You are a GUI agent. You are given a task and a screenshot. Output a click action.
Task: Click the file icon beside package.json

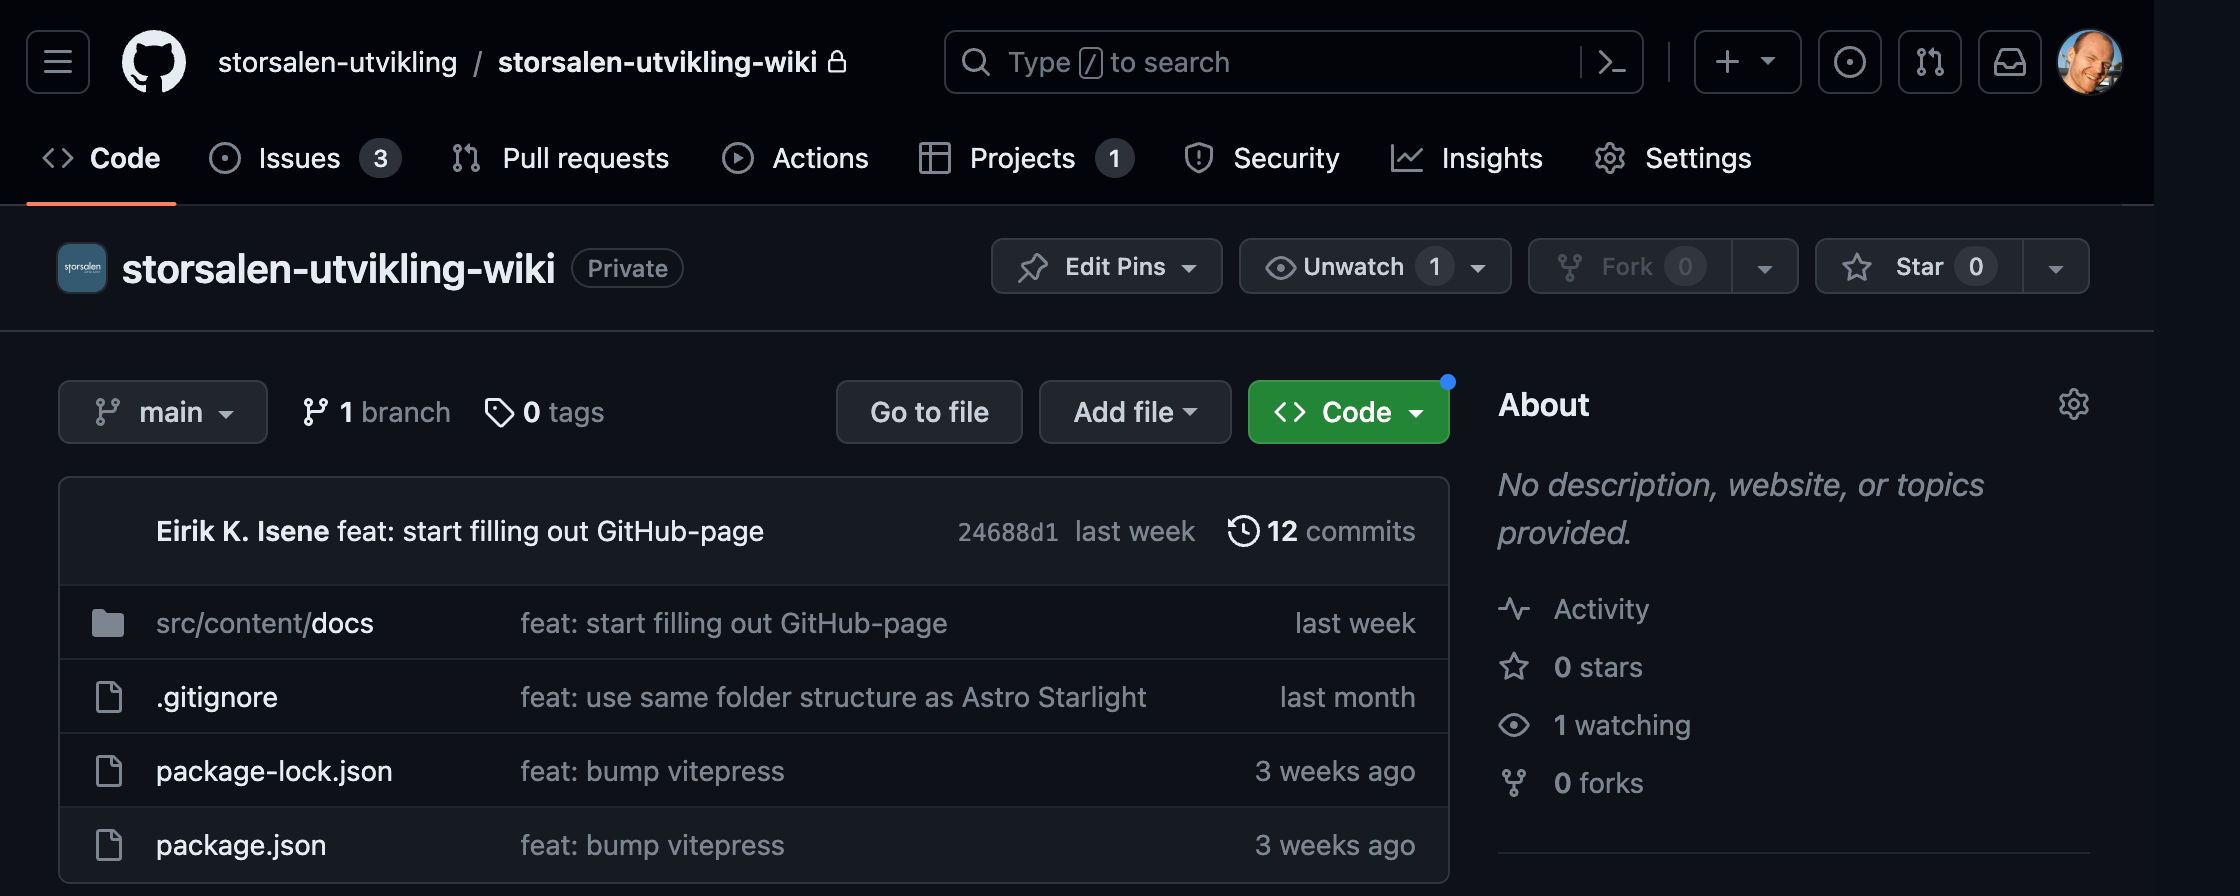(108, 845)
